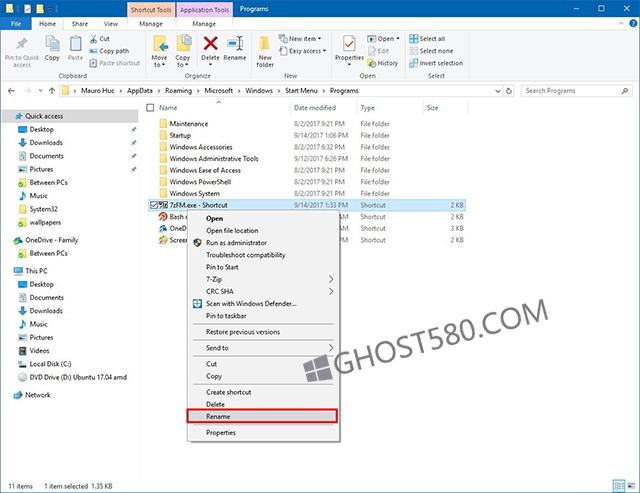Click the Rename icon in Organize group

coord(235,43)
